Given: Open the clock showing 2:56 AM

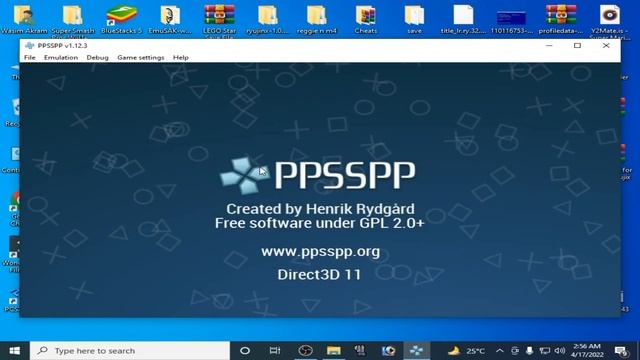Looking at the screenshot, I should (587, 351).
